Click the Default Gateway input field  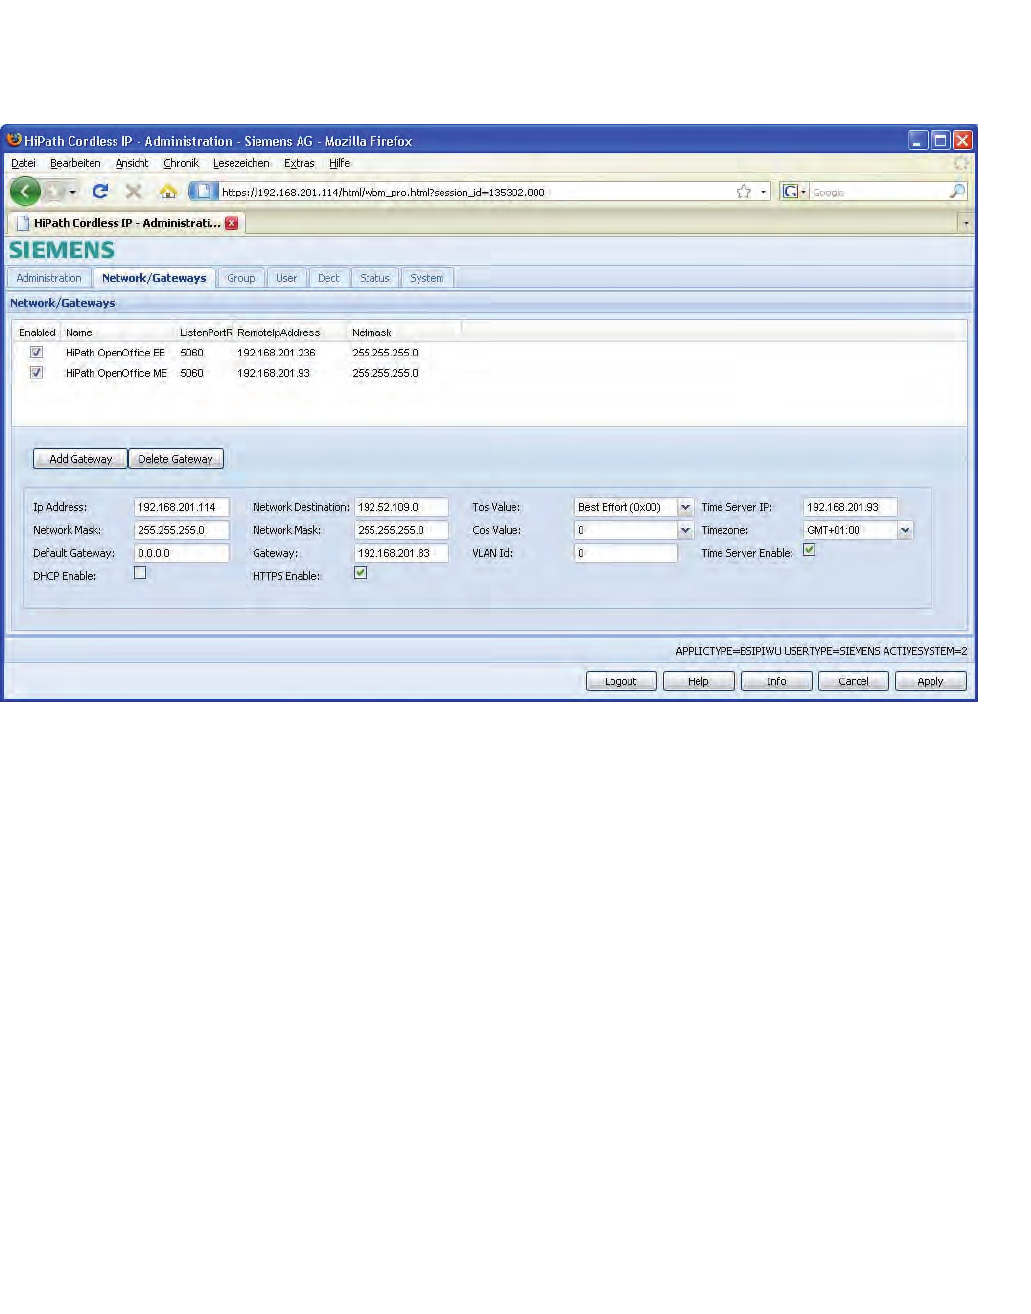pos(182,553)
